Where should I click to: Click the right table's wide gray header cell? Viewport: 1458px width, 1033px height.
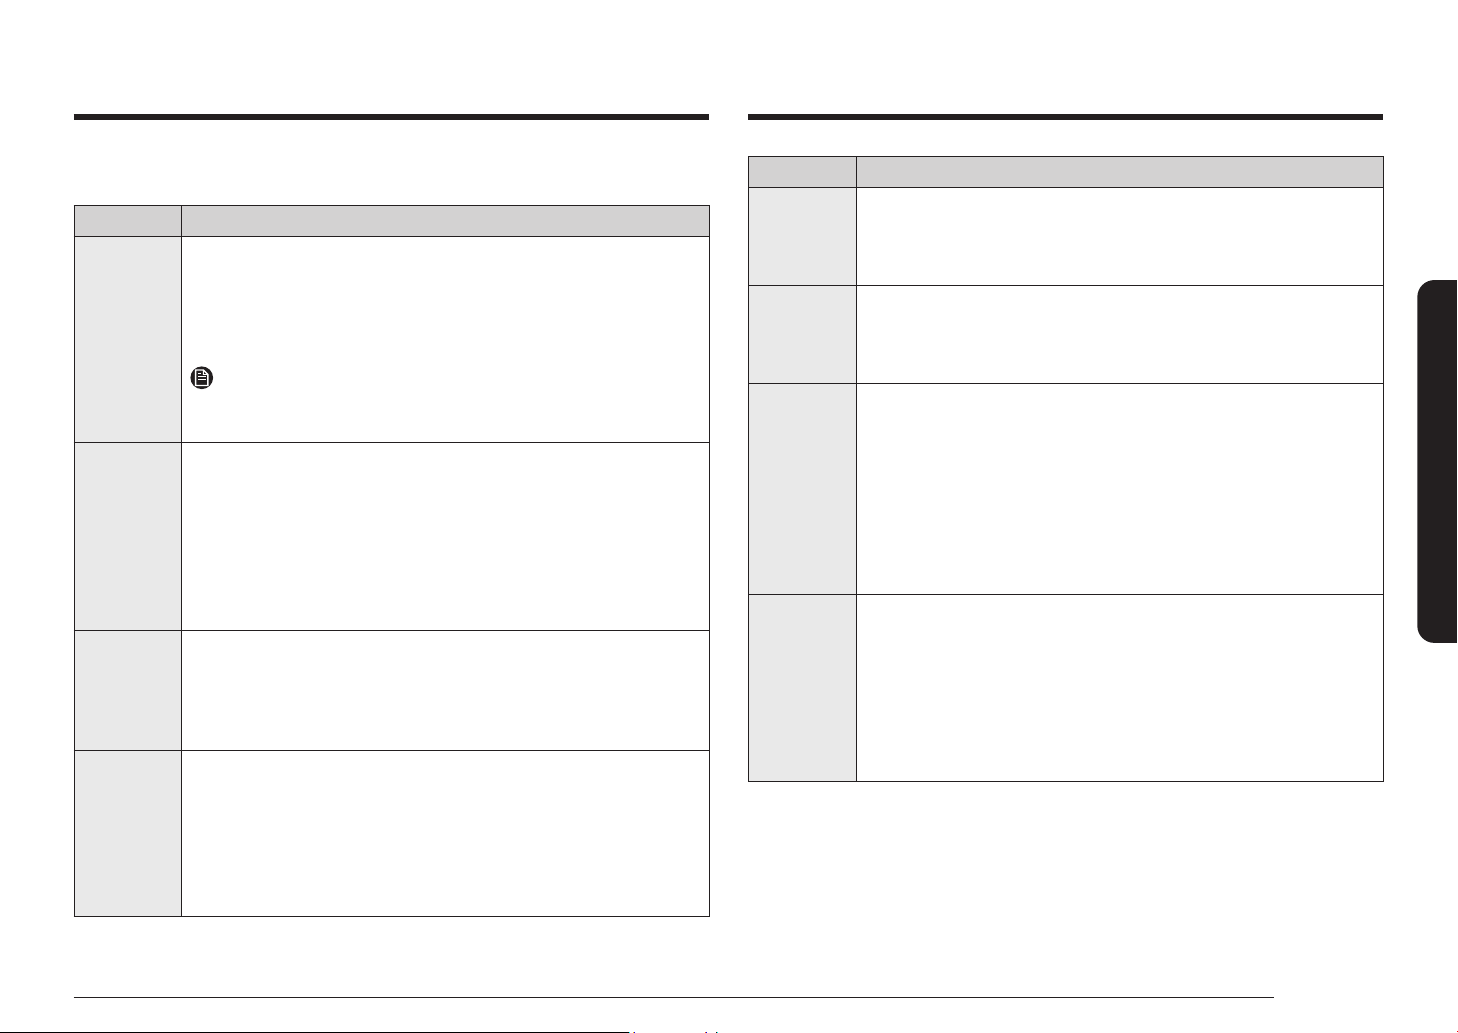[1119, 171]
